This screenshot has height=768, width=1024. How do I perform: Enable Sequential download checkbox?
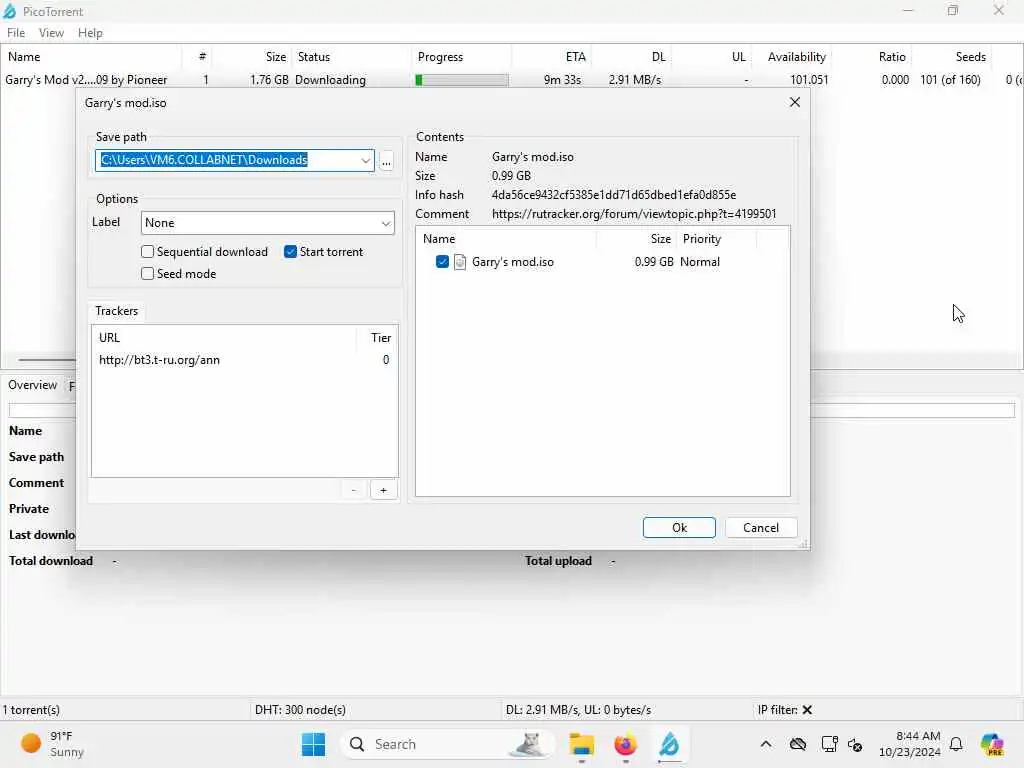point(148,251)
